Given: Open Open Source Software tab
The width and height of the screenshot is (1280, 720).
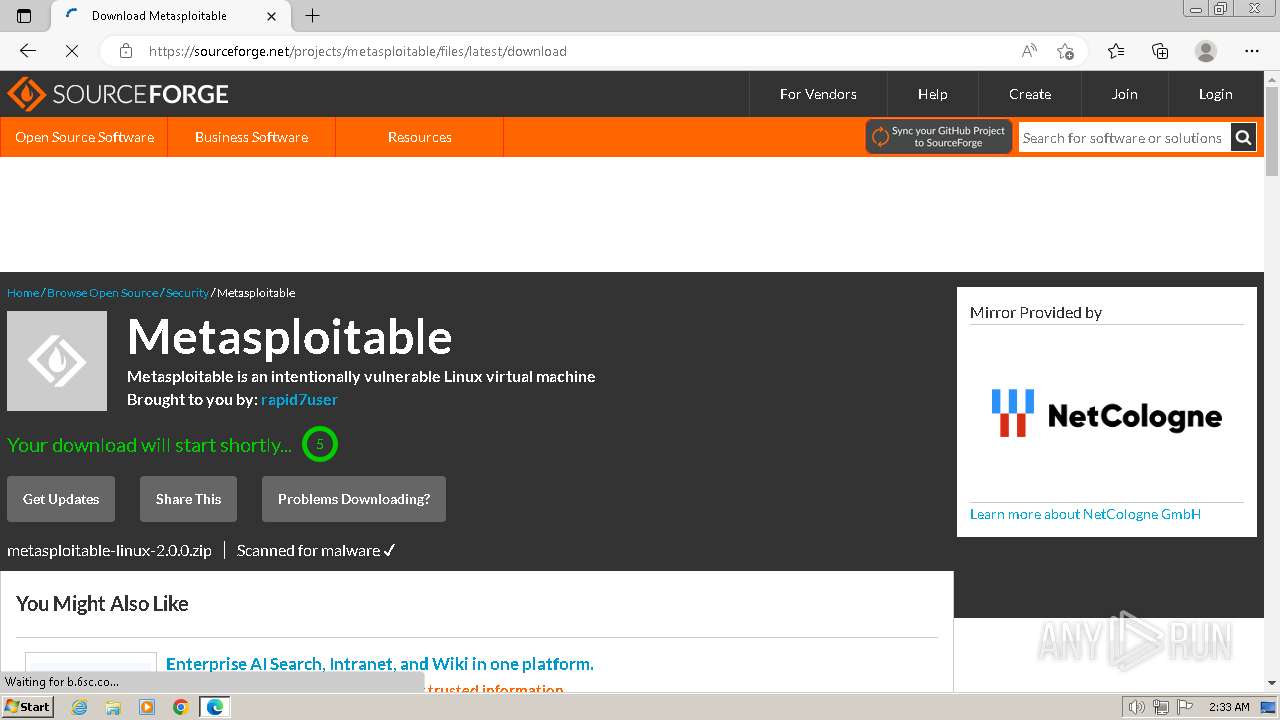Looking at the screenshot, I should coord(84,137).
